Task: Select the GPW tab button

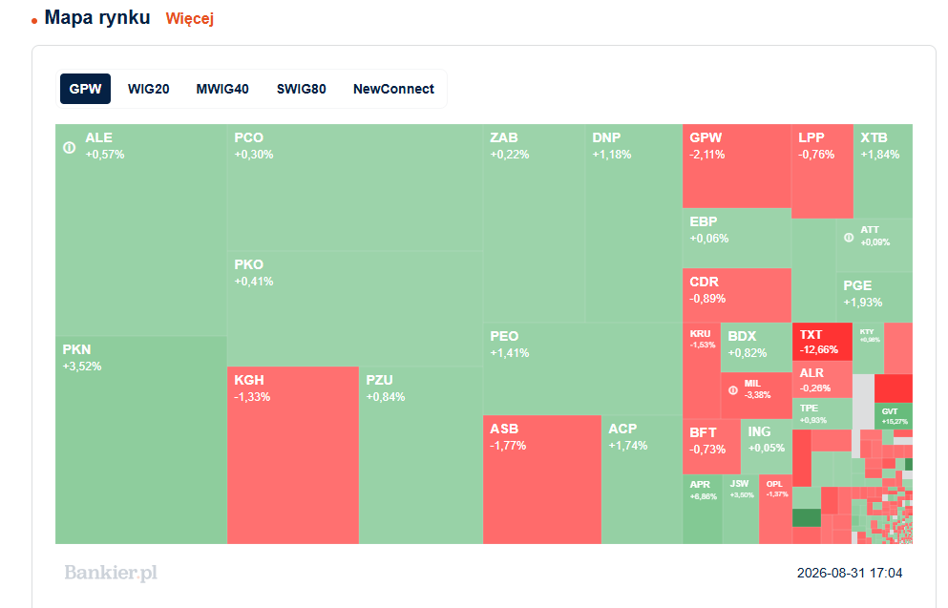Action: pyautogui.click(x=85, y=89)
